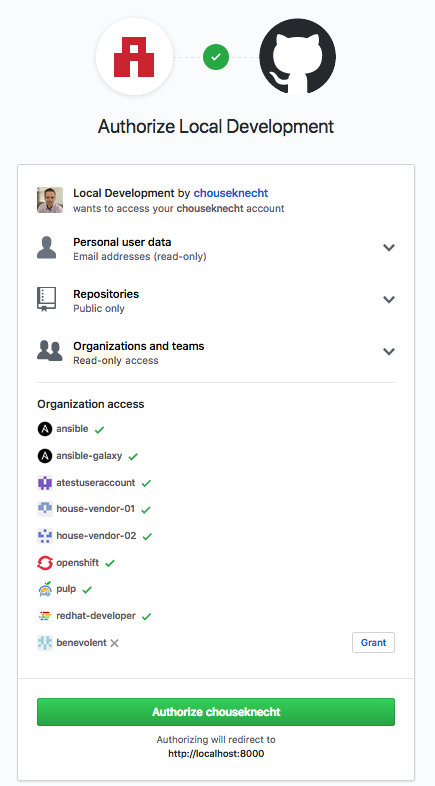Viewport: 435px width, 786px height.
Task: Click the green check next to ansible
Action: pyautogui.click(x=99, y=430)
